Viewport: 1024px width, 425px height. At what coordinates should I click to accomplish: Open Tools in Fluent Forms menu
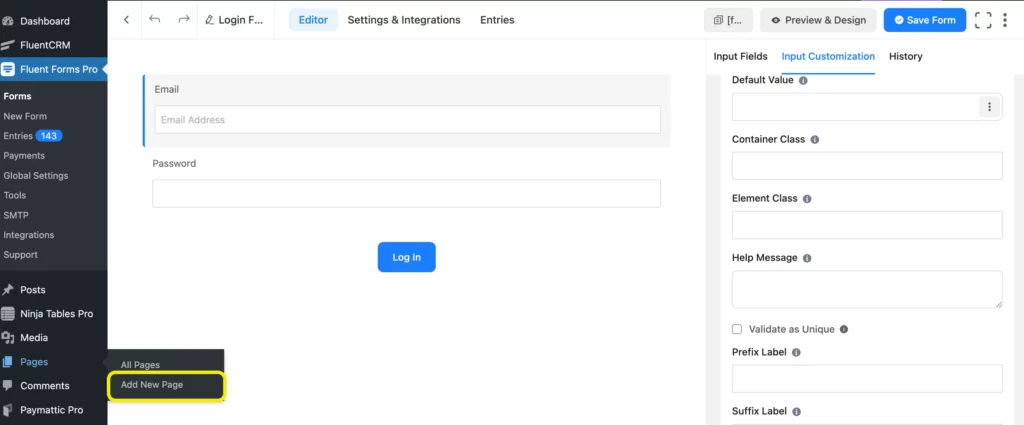click(14, 195)
